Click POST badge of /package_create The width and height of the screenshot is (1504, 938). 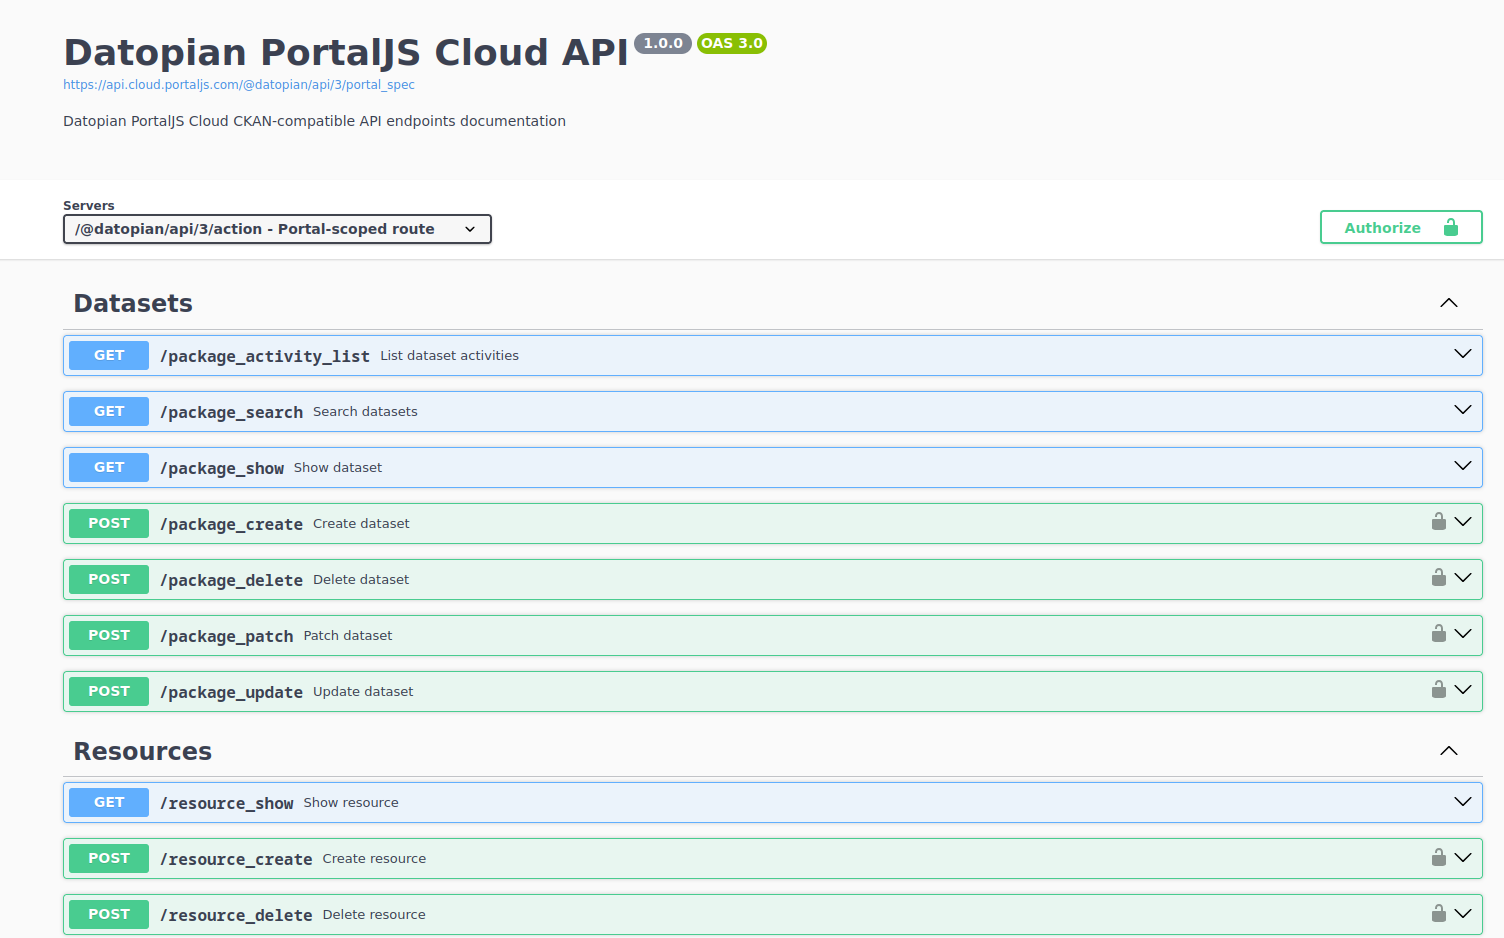coord(109,523)
